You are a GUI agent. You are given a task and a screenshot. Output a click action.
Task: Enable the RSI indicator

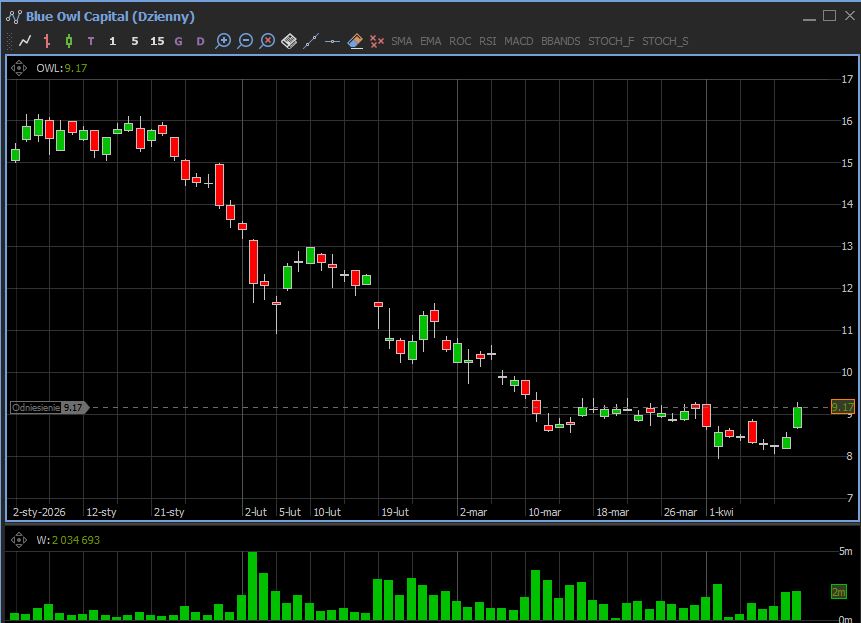487,41
